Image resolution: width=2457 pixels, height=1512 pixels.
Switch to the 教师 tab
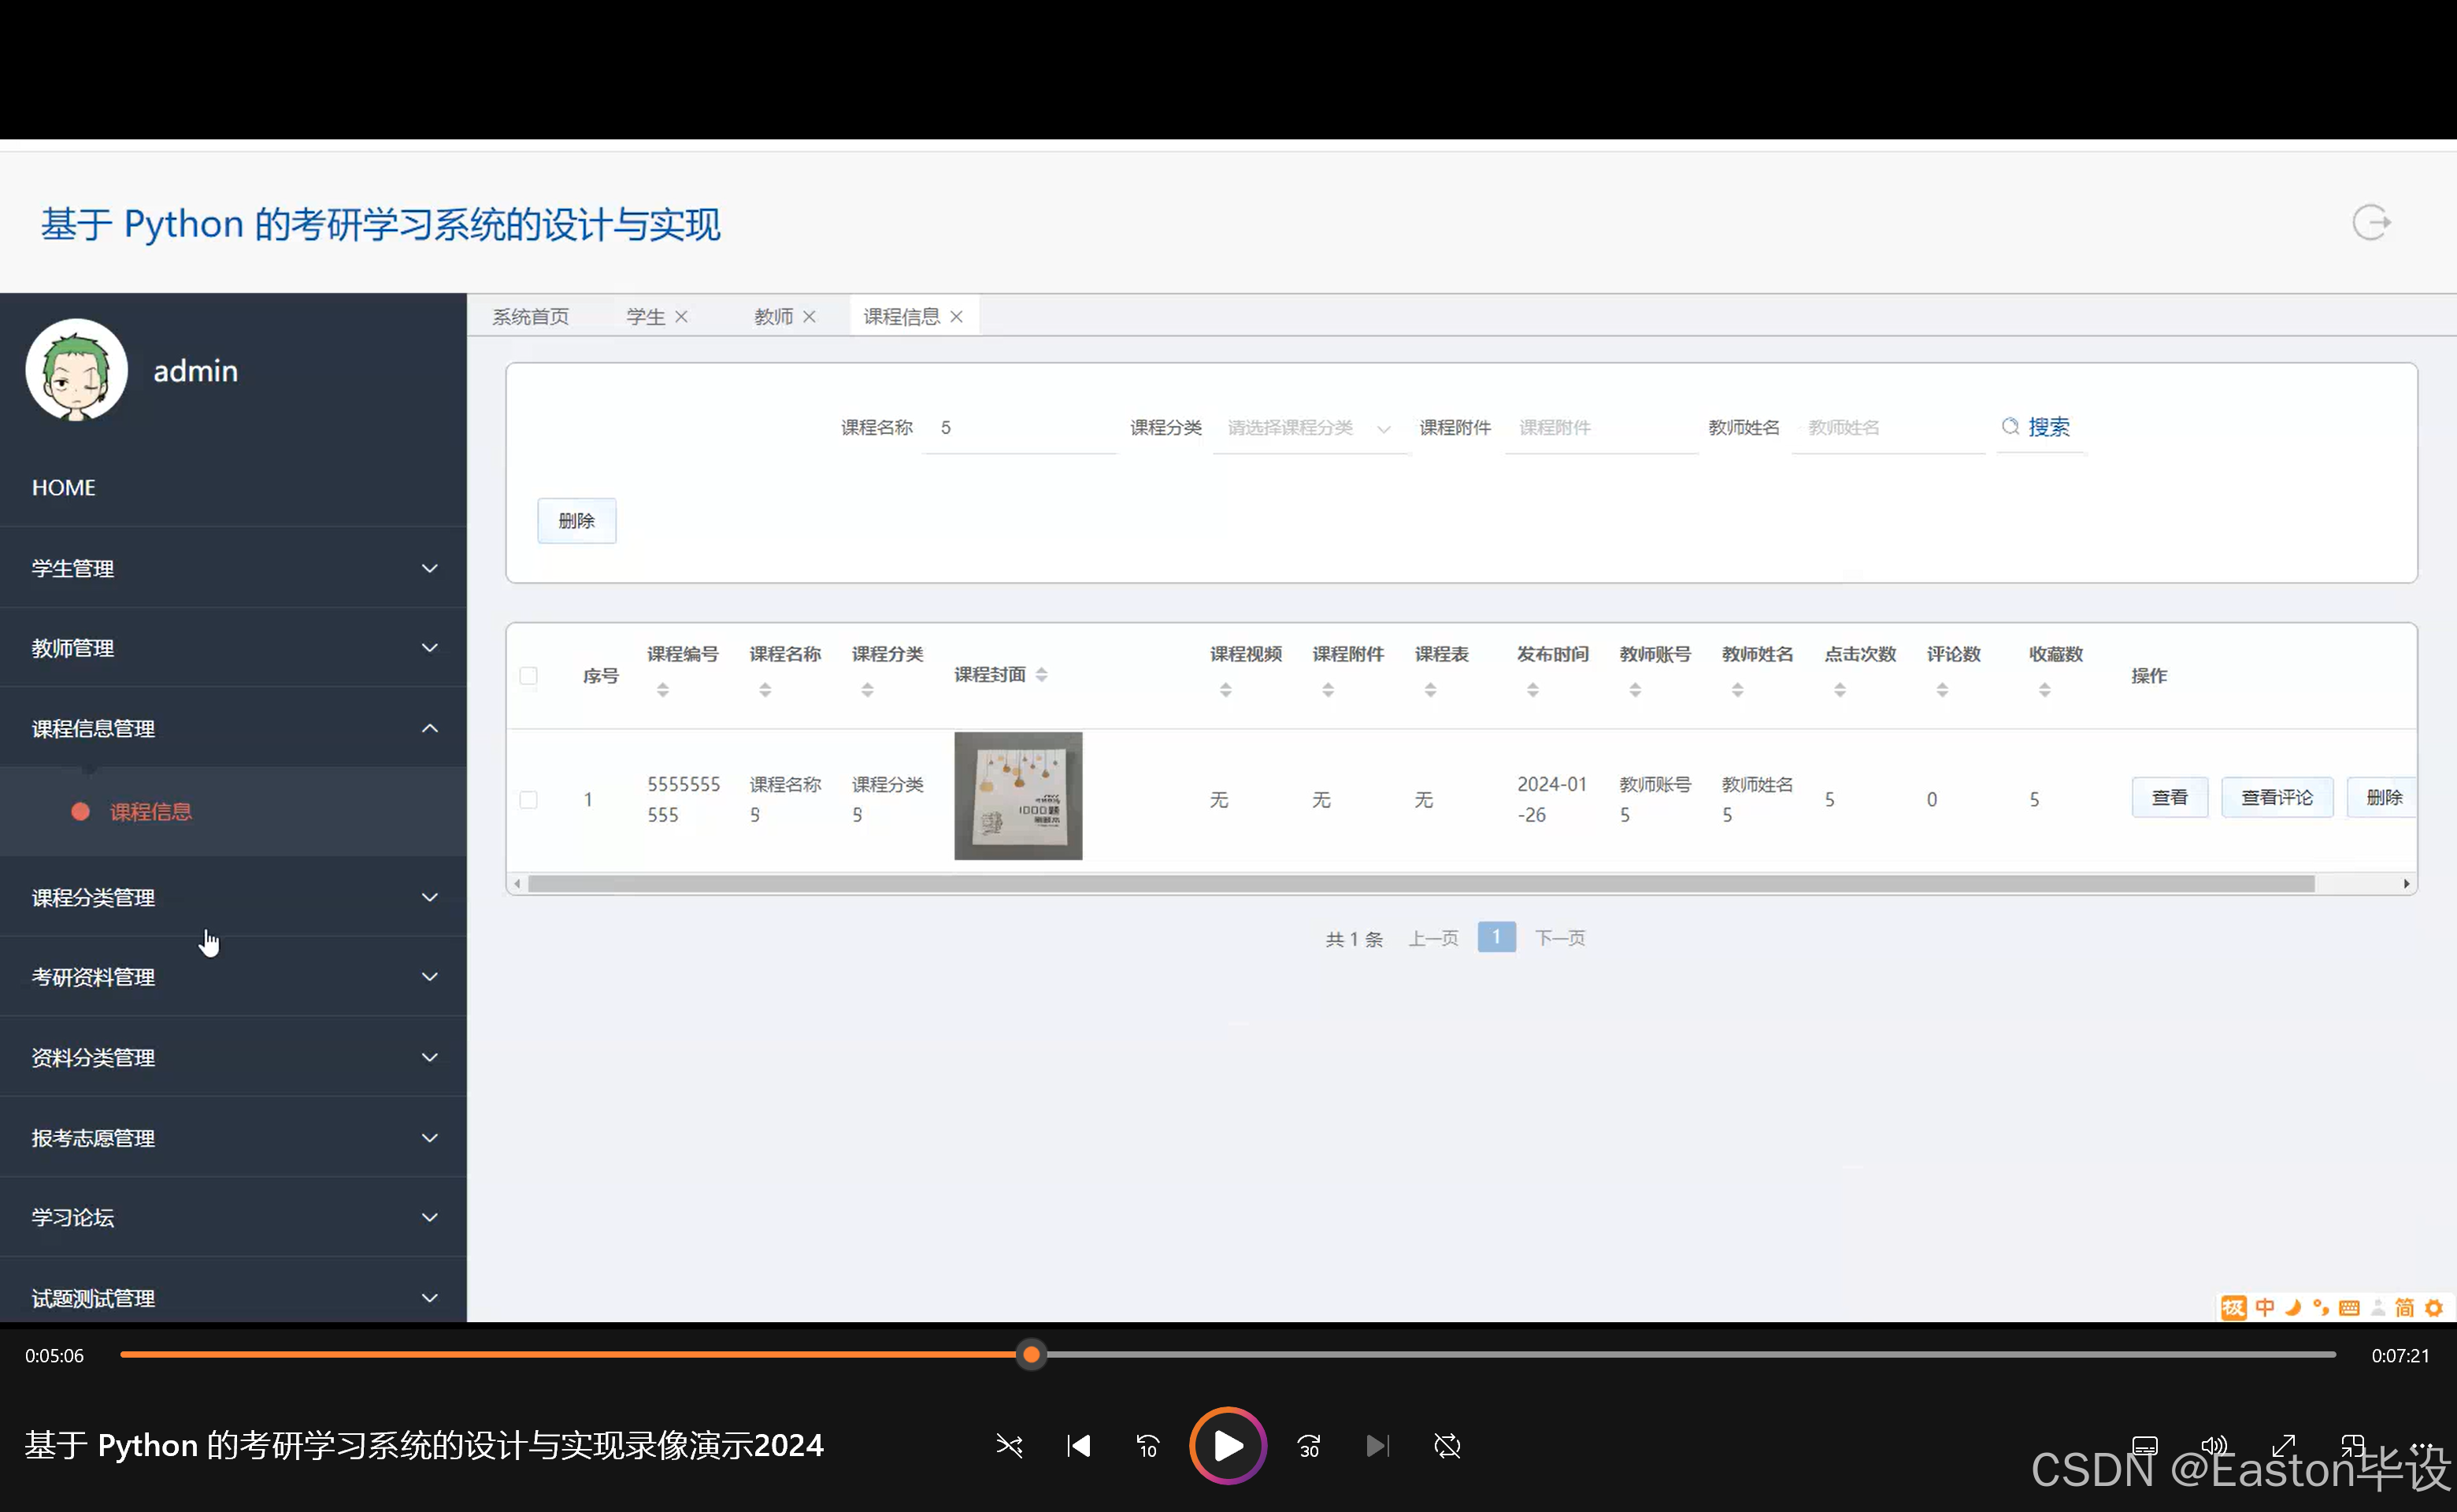tap(774, 316)
